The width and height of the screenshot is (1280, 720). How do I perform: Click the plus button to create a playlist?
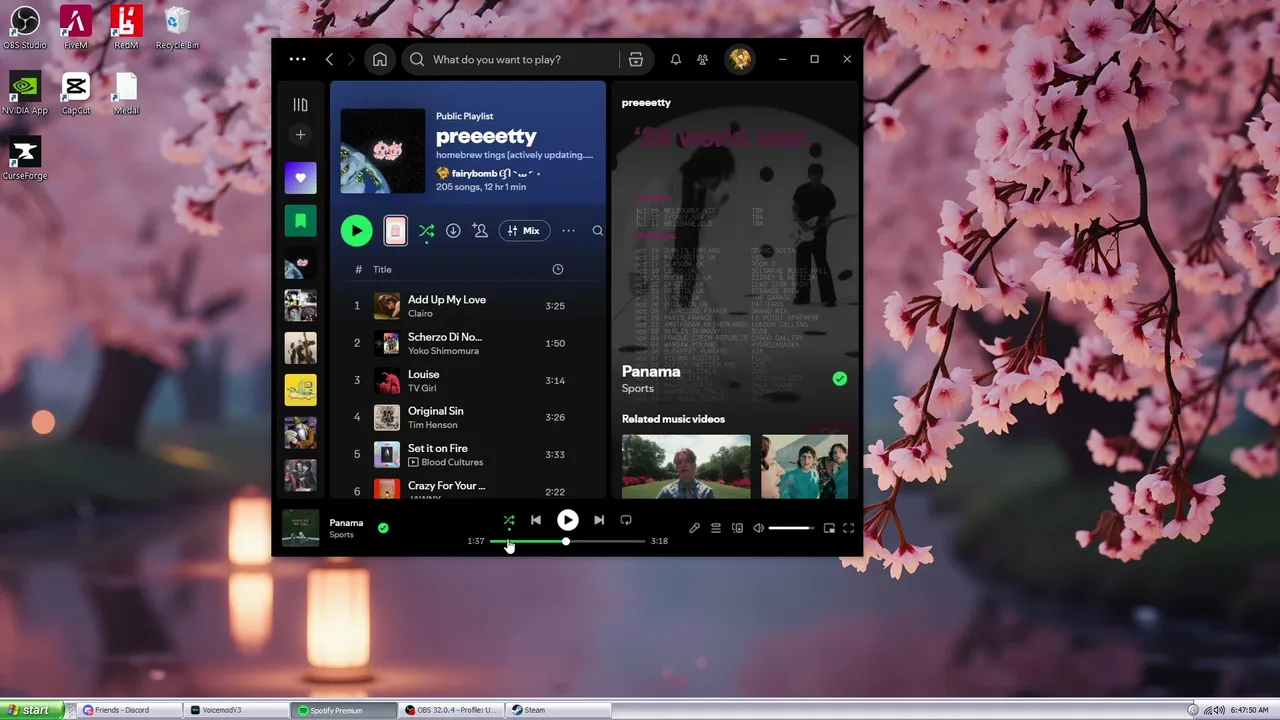coord(300,134)
